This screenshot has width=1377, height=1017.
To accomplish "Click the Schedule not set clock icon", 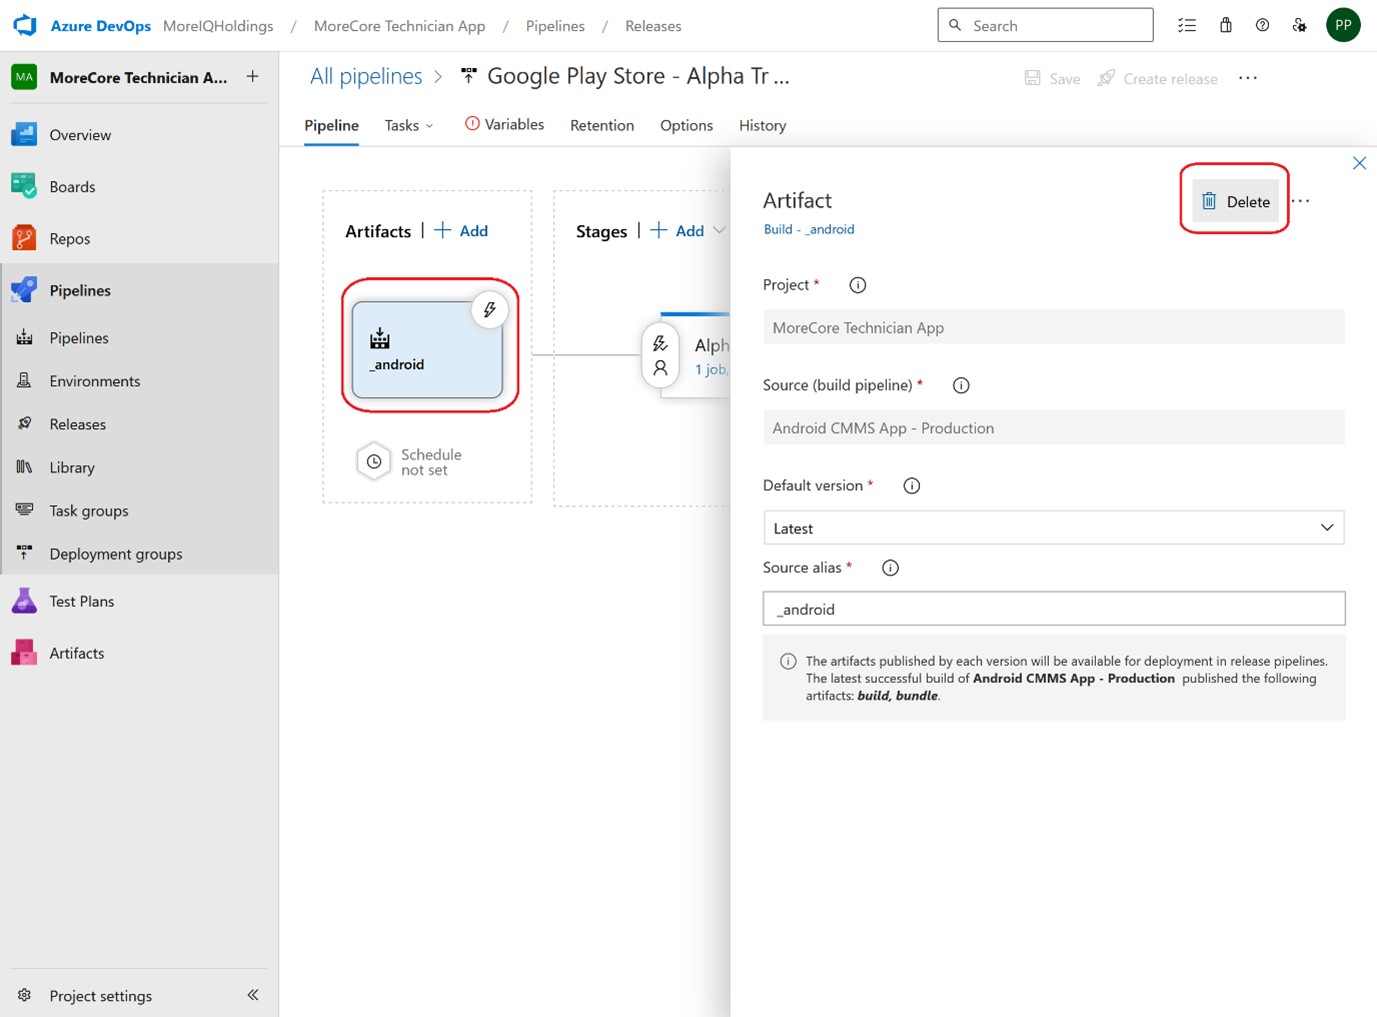I will tap(374, 462).
